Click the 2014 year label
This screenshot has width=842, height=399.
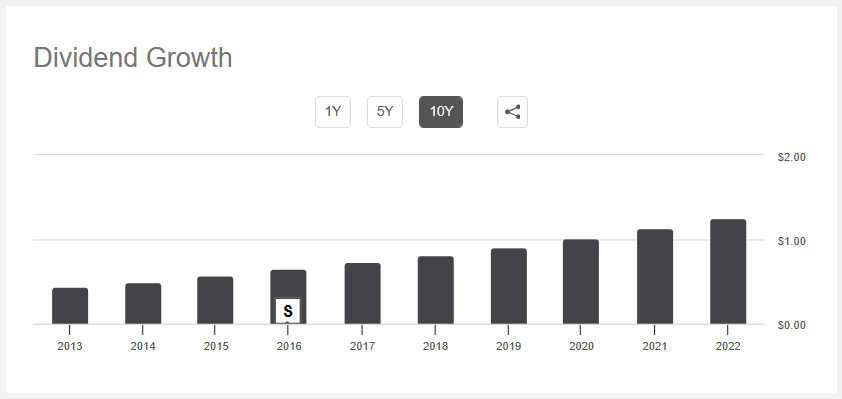coord(143,346)
